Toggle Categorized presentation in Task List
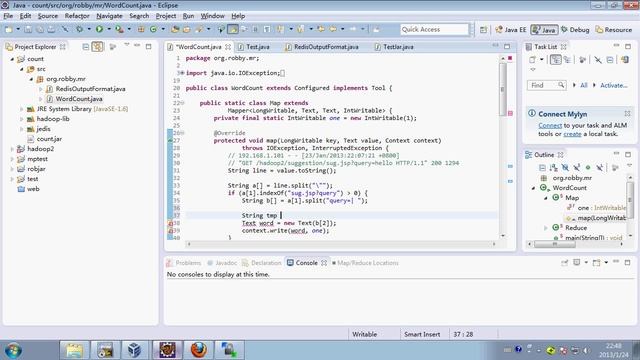Image resolution: width=640 pixels, height=360 pixels. pos(556,60)
